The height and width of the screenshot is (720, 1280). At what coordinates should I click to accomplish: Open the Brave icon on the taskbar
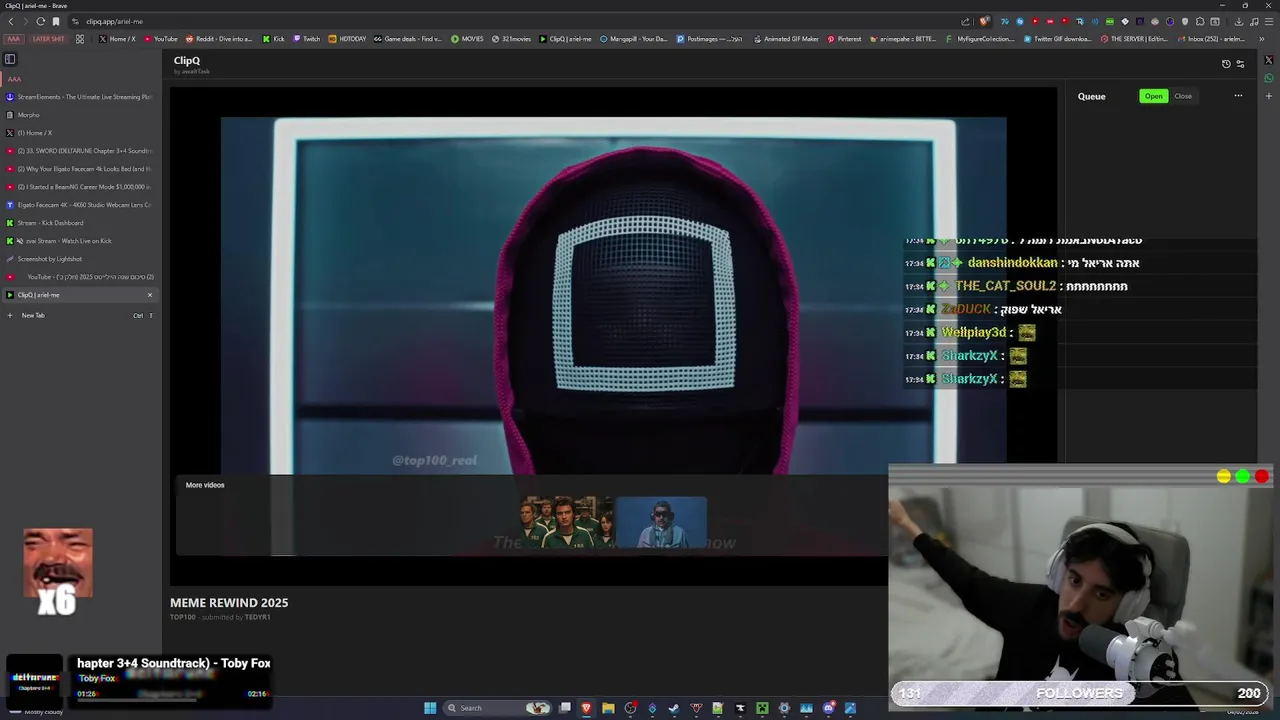click(x=586, y=708)
